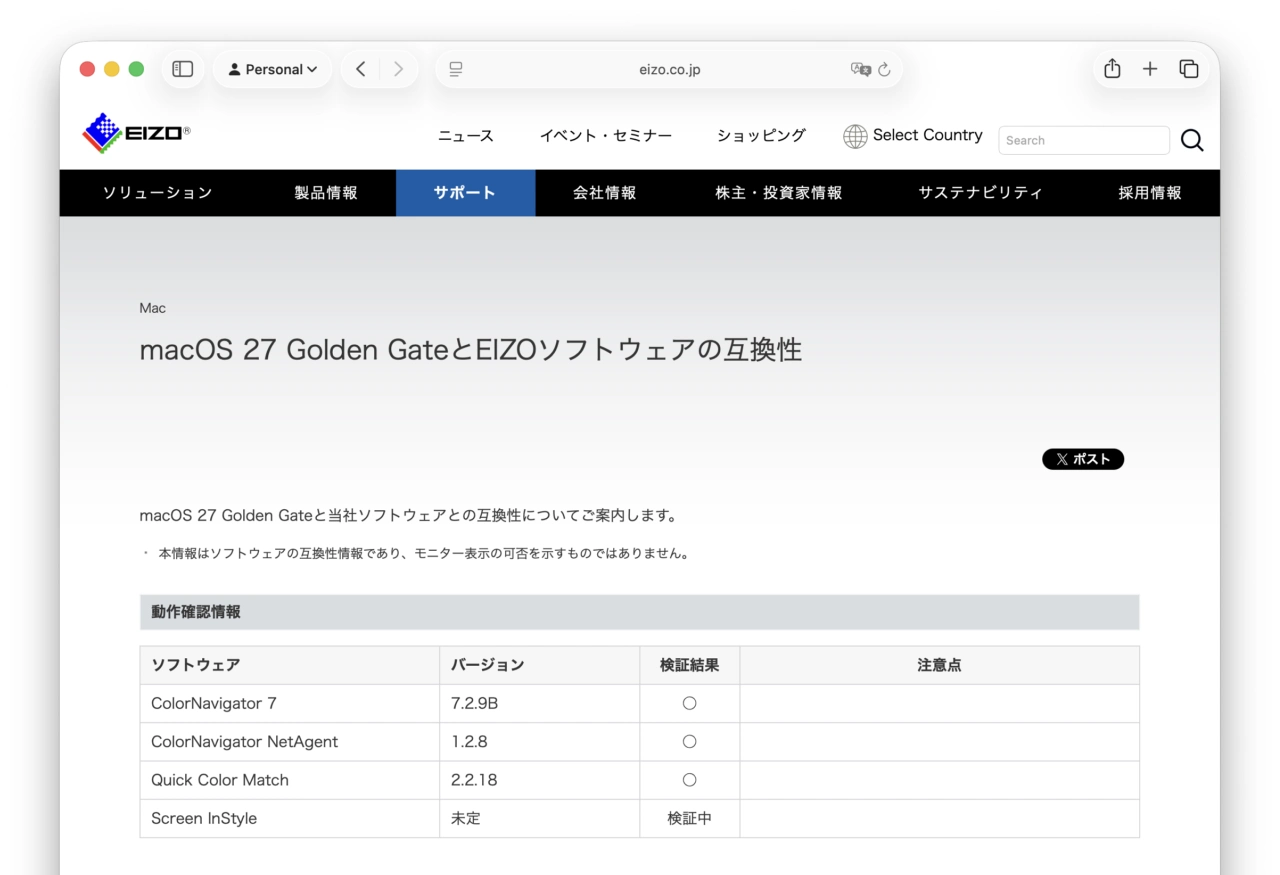Click the magnifying glass search icon
The height and width of the screenshot is (875, 1280).
click(1192, 141)
